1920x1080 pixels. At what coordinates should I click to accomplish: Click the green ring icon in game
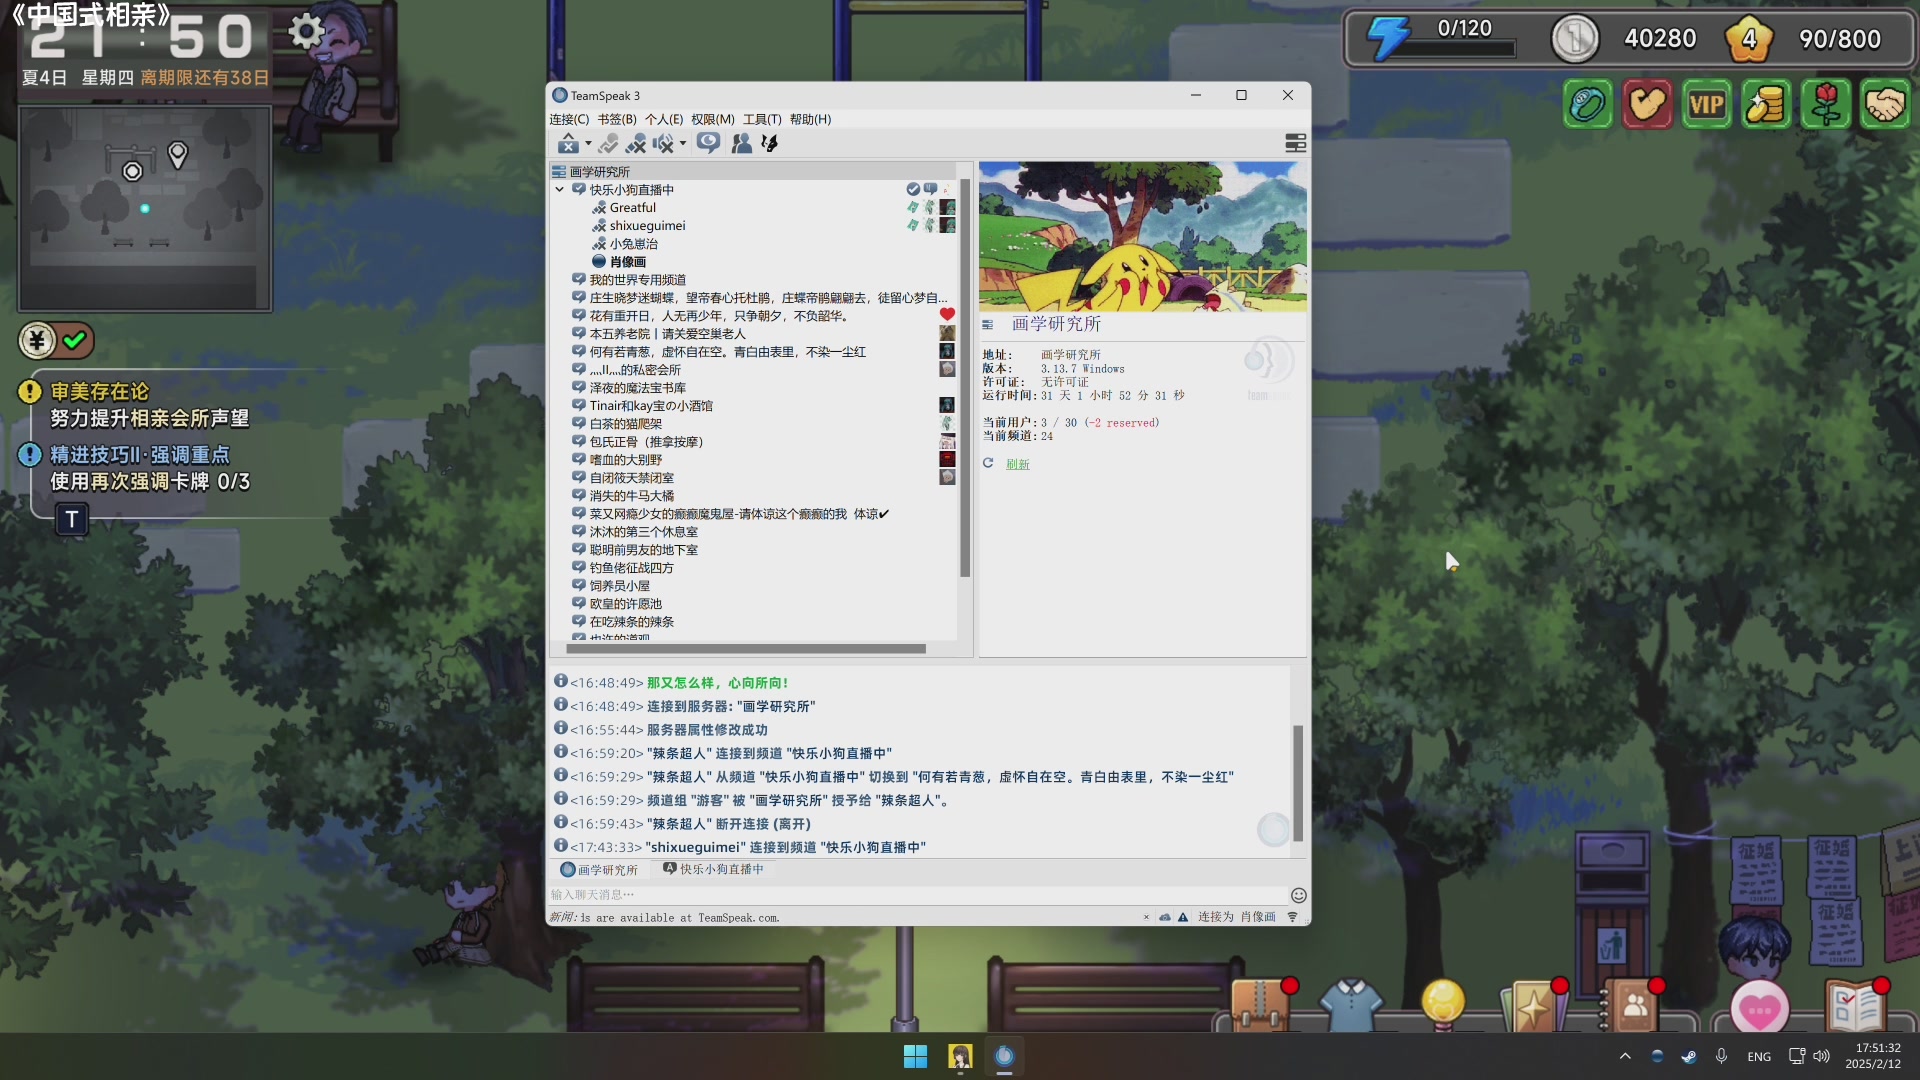pos(1587,105)
